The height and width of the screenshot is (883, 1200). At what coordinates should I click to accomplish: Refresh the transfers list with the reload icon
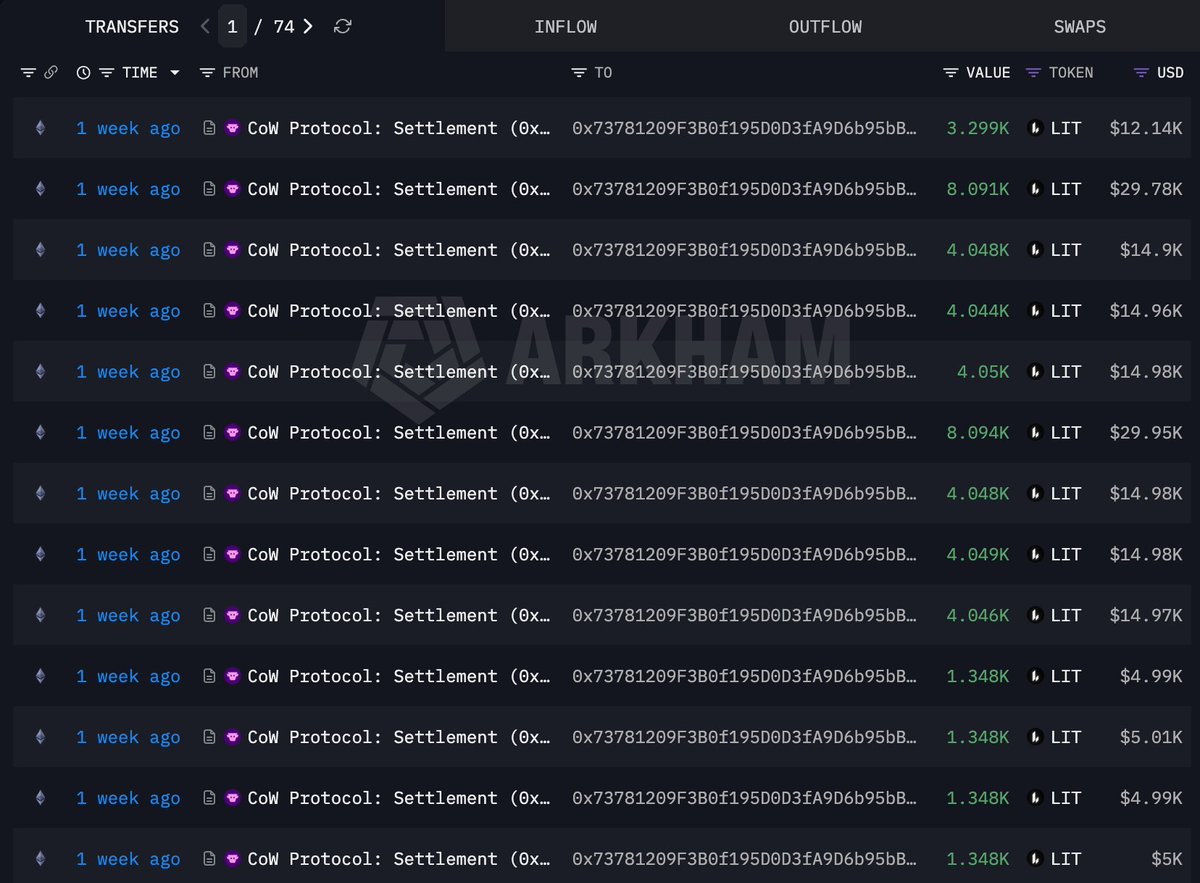342,27
